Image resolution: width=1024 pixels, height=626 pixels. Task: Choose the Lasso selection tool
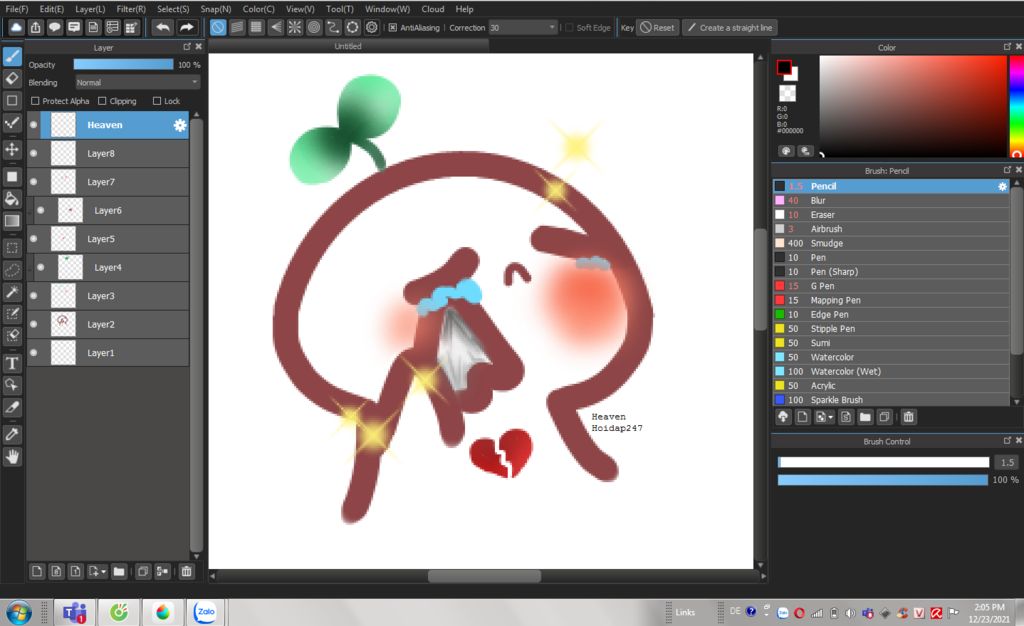click(x=12, y=270)
